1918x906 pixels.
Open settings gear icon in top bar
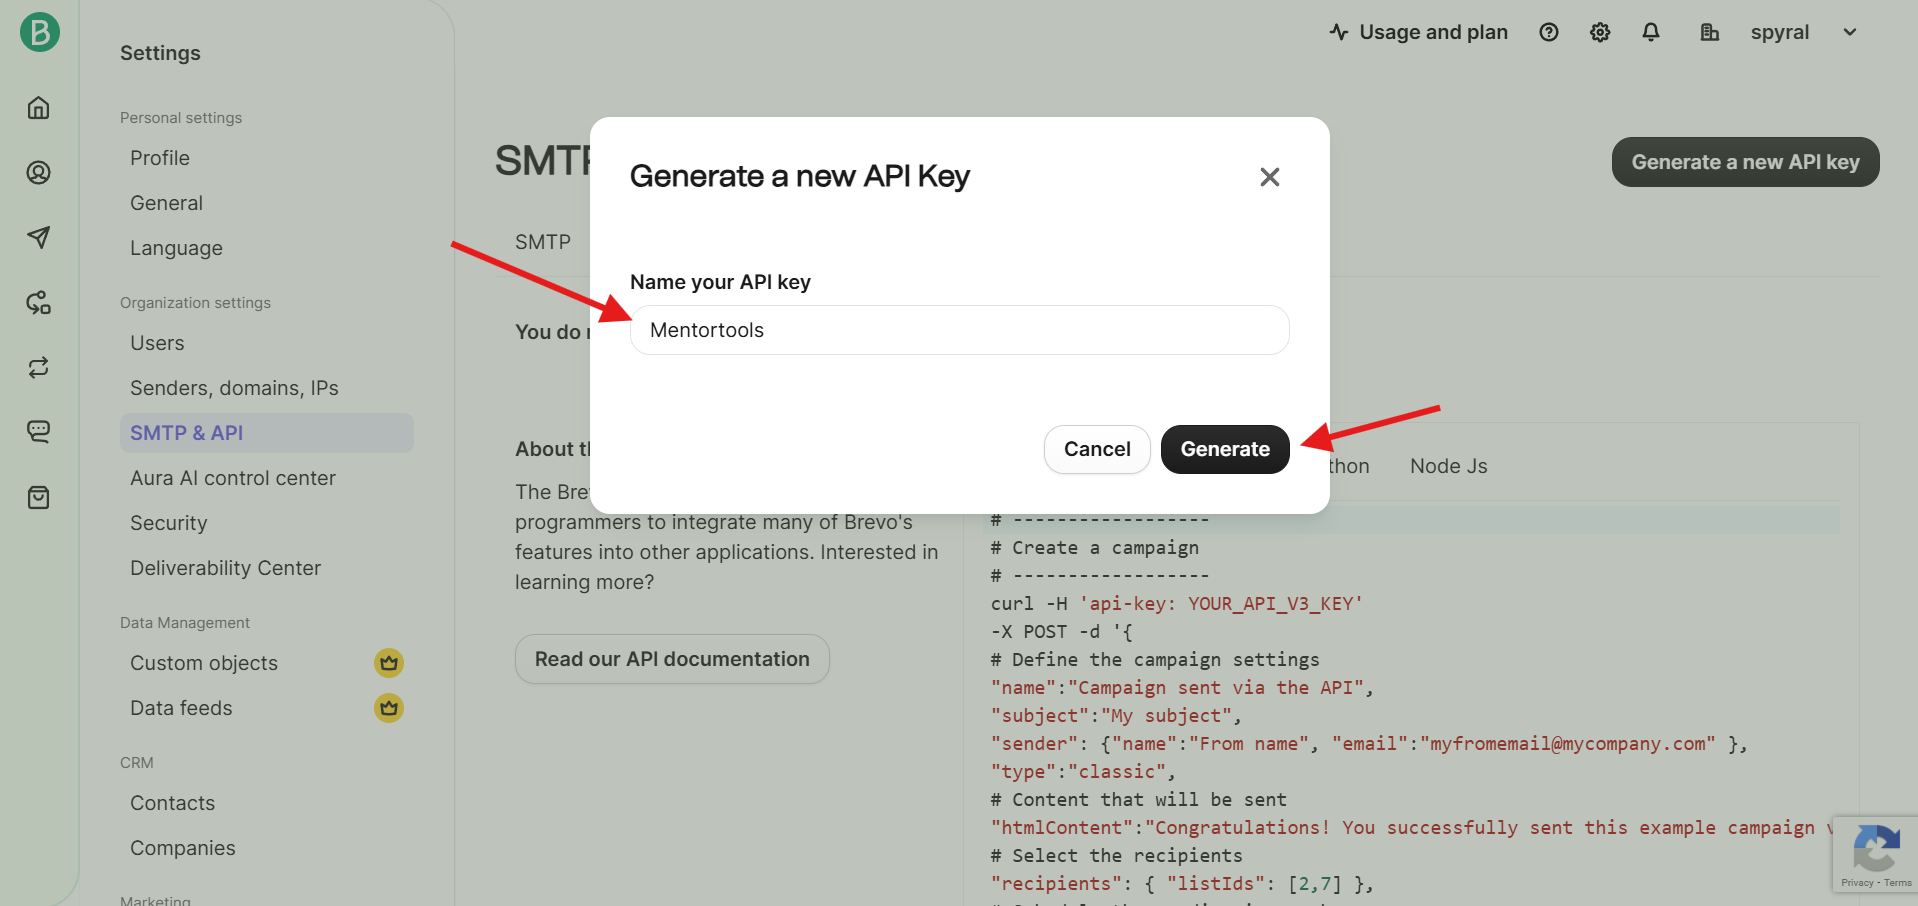pos(1600,32)
